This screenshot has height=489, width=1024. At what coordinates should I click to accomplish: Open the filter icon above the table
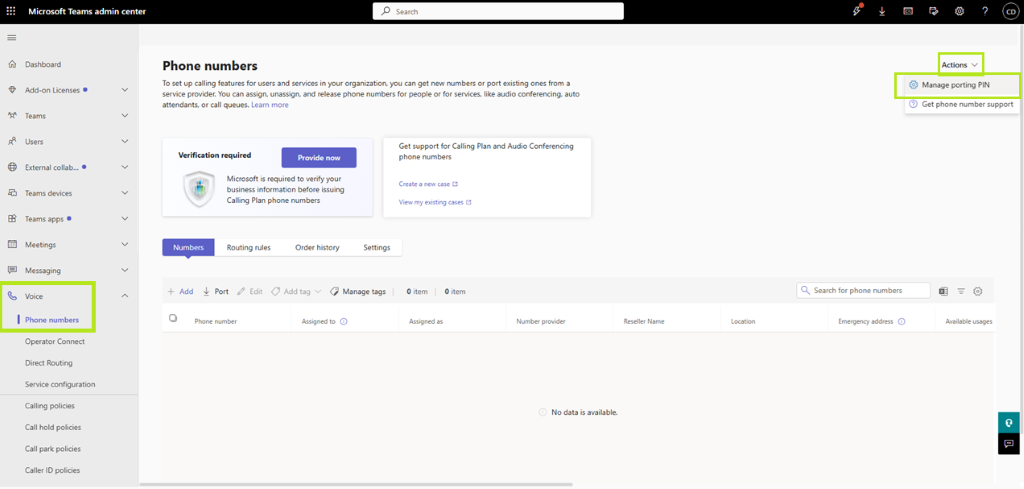pyautogui.click(x=961, y=291)
